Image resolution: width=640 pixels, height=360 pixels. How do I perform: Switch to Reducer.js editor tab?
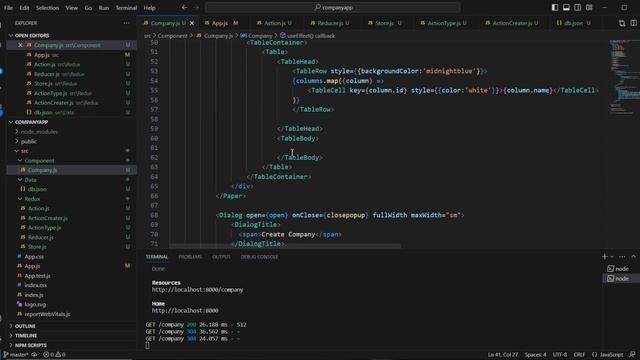(x=330, y=23)
